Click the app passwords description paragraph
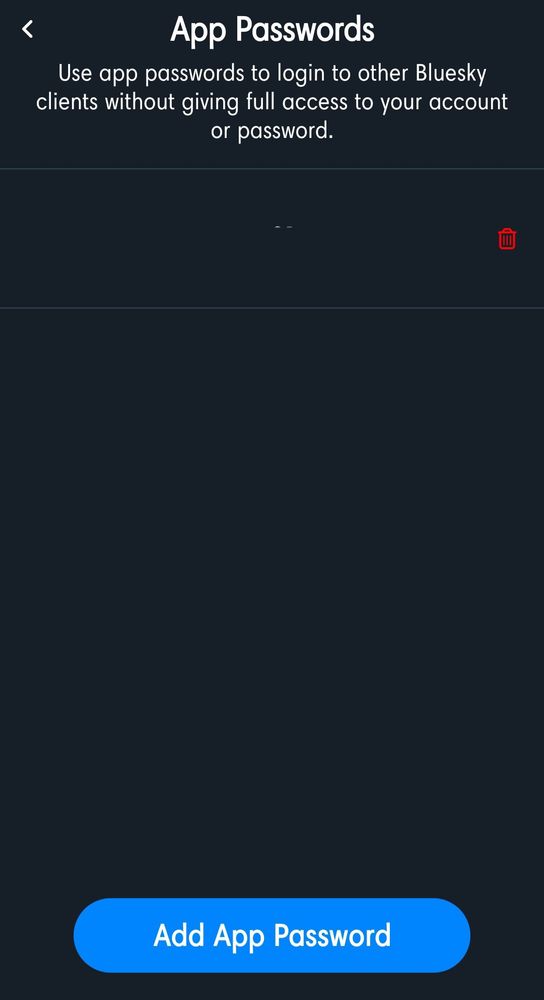The image size is (544, 1000). click(272, 102)
